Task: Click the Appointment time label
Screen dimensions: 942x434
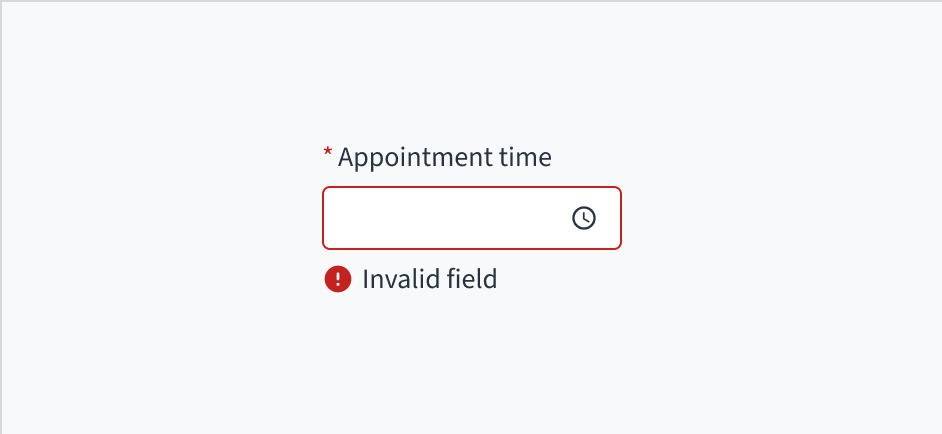Action: point(444,158)
